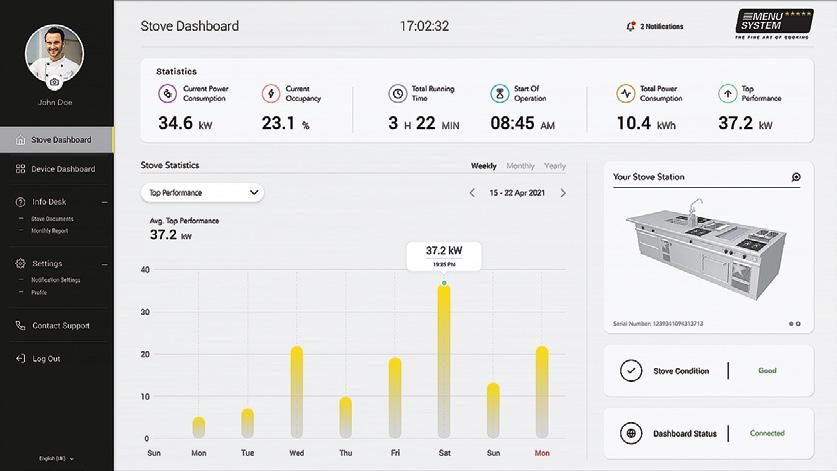Click the camera icon under profile photo
Viewport: 837px width, 471px height.
pyautogui.click(x=54, y=83)
